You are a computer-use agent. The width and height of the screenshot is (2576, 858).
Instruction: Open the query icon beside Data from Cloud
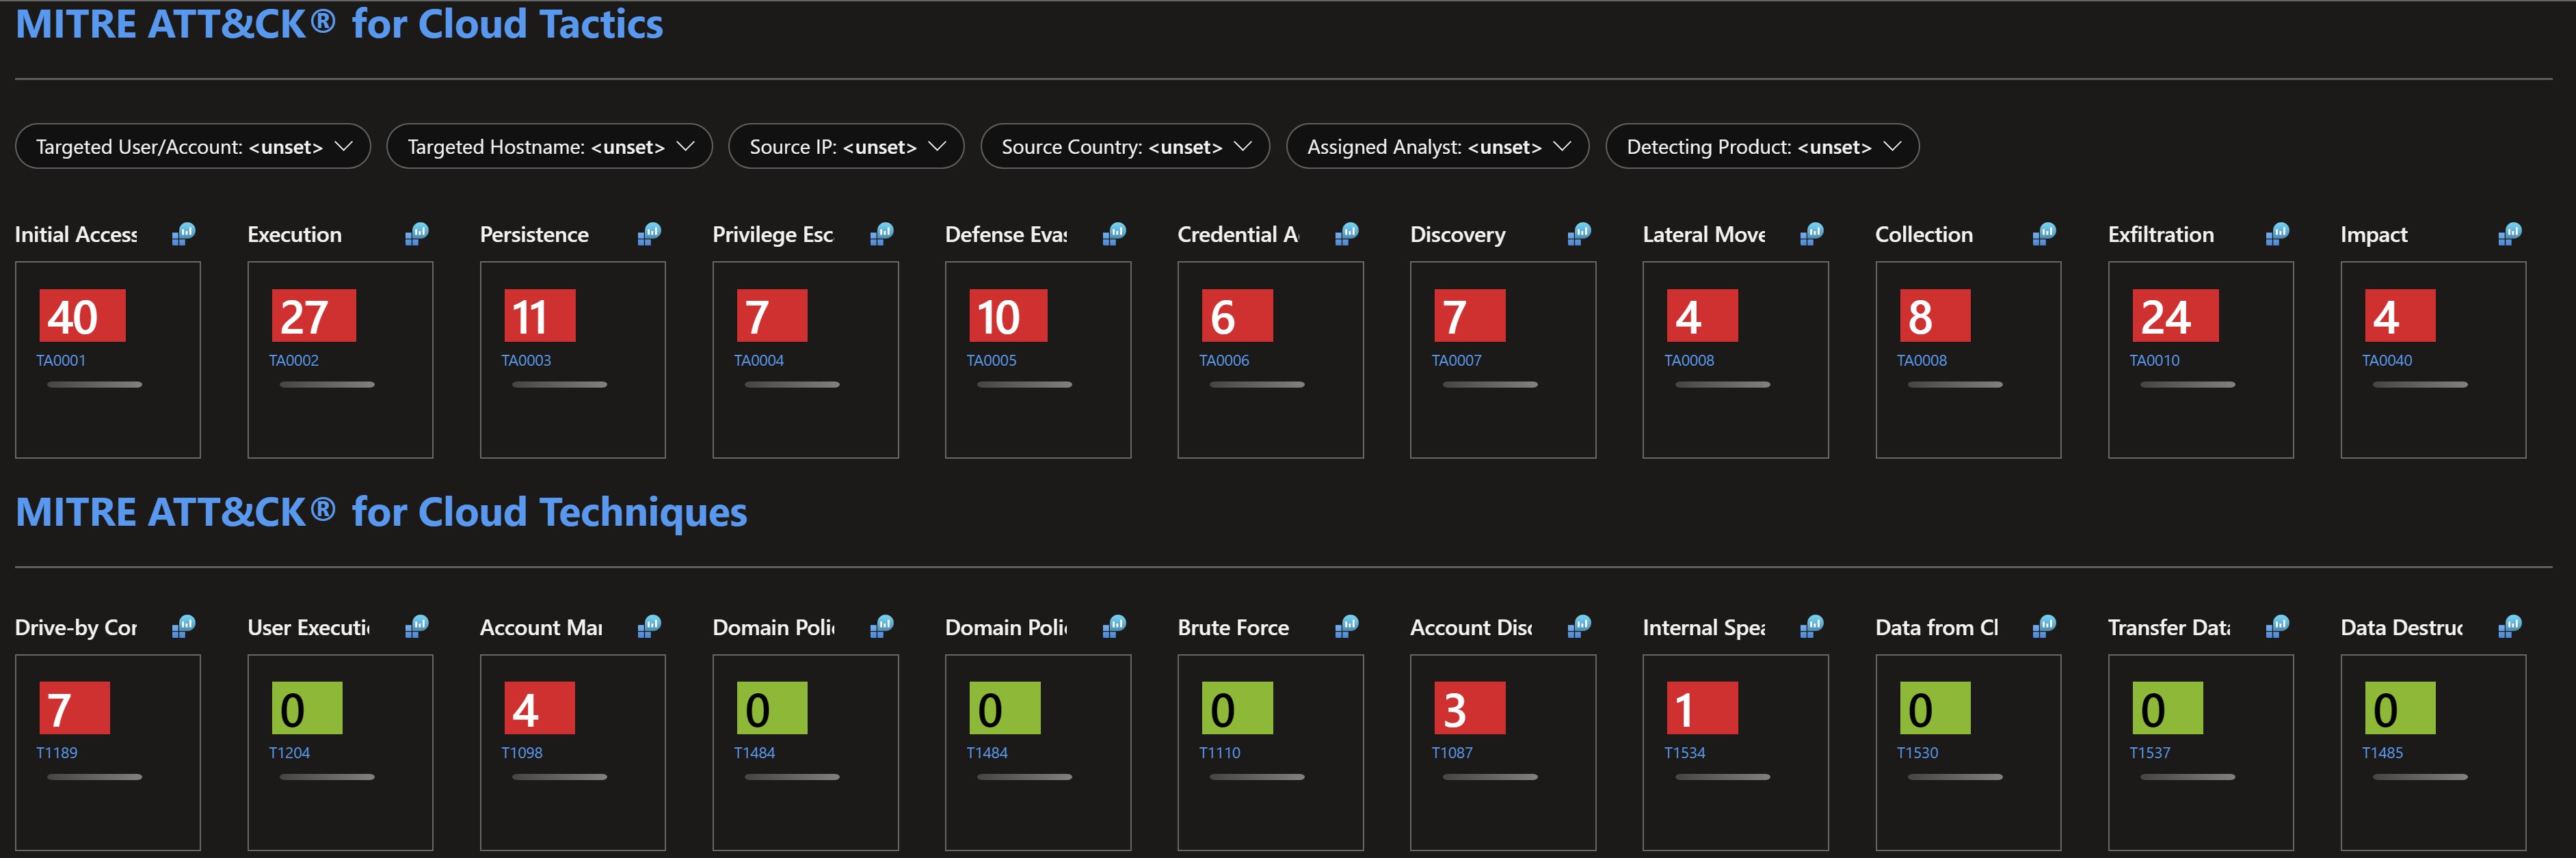pyautogui.click(x=2045, y=627)
